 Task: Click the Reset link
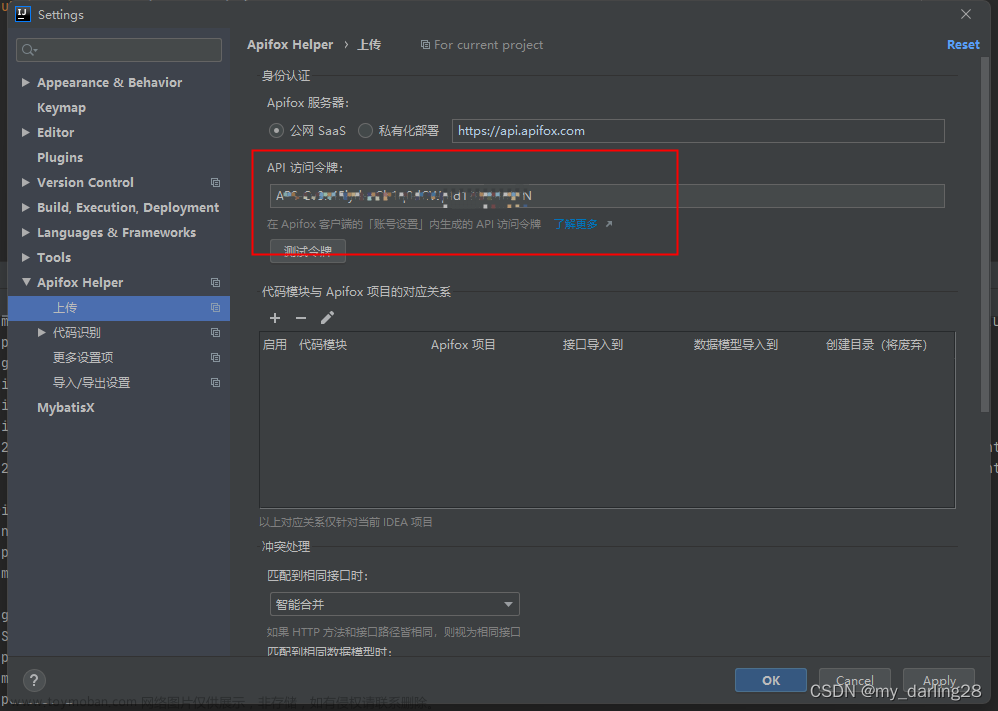(x=963, y=45)
